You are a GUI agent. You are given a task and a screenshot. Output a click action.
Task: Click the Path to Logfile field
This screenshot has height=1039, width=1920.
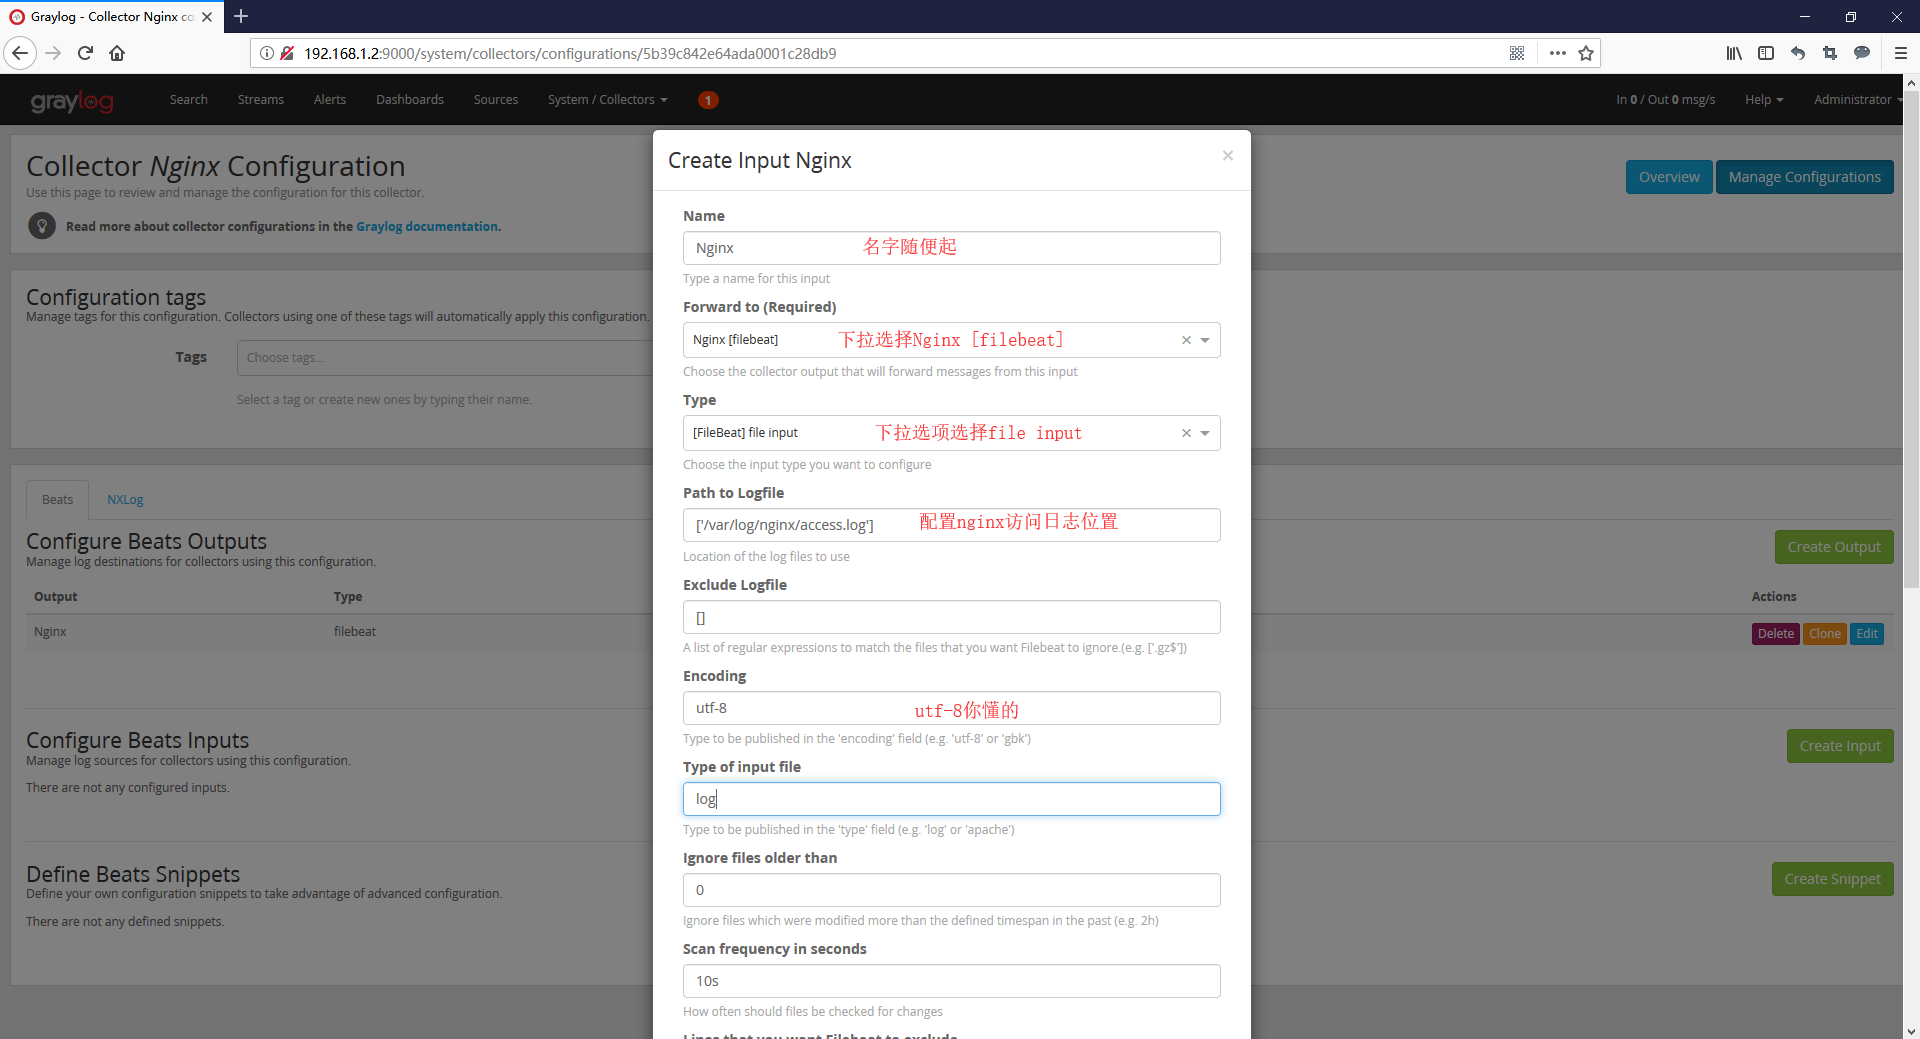click(x=951, y=525)
